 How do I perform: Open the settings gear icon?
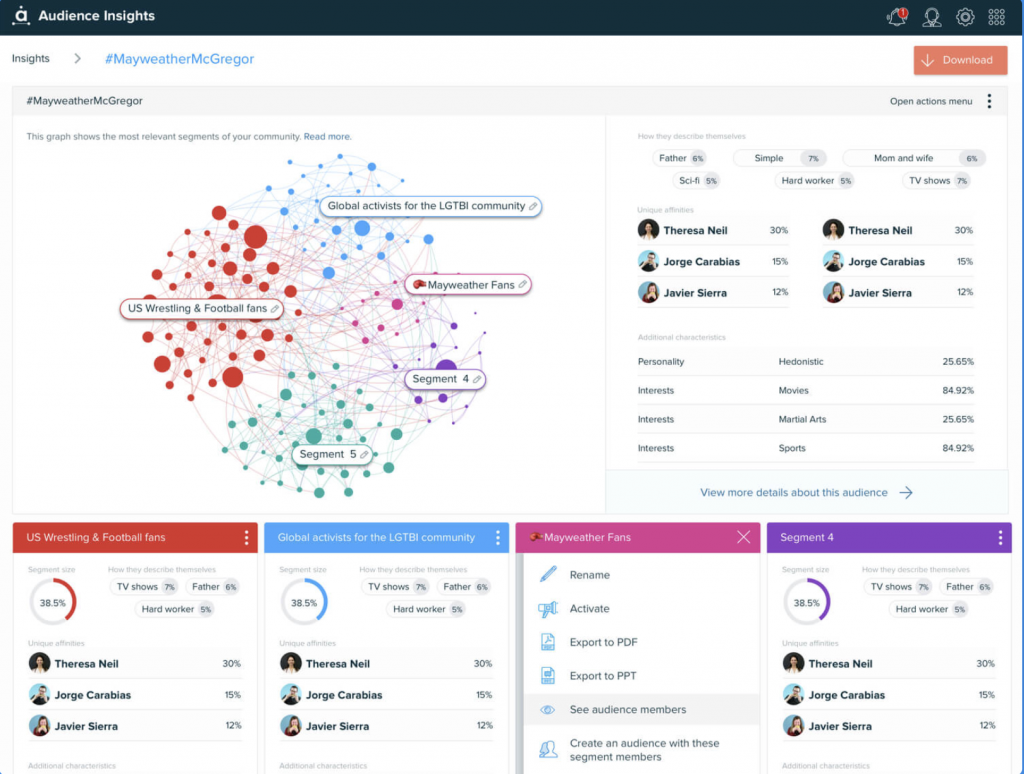click(965, 17)
